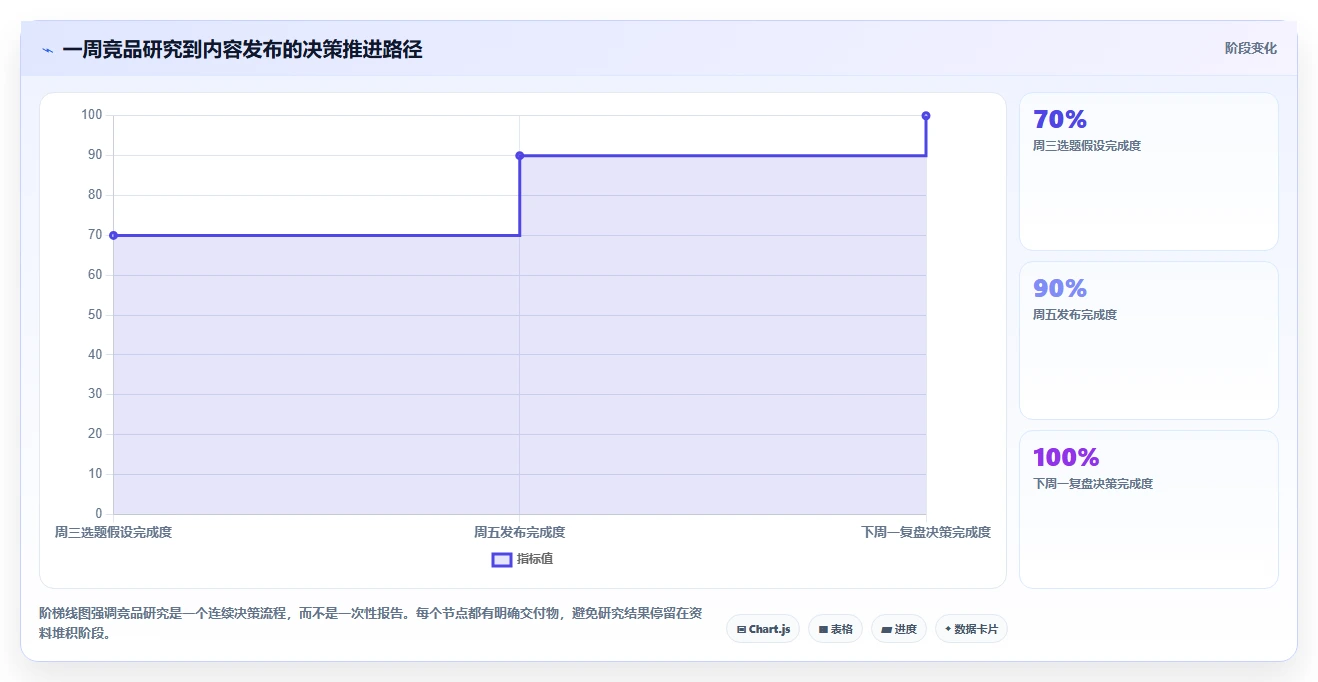Select the 数据卡片 tag pill

pos(971,629)
